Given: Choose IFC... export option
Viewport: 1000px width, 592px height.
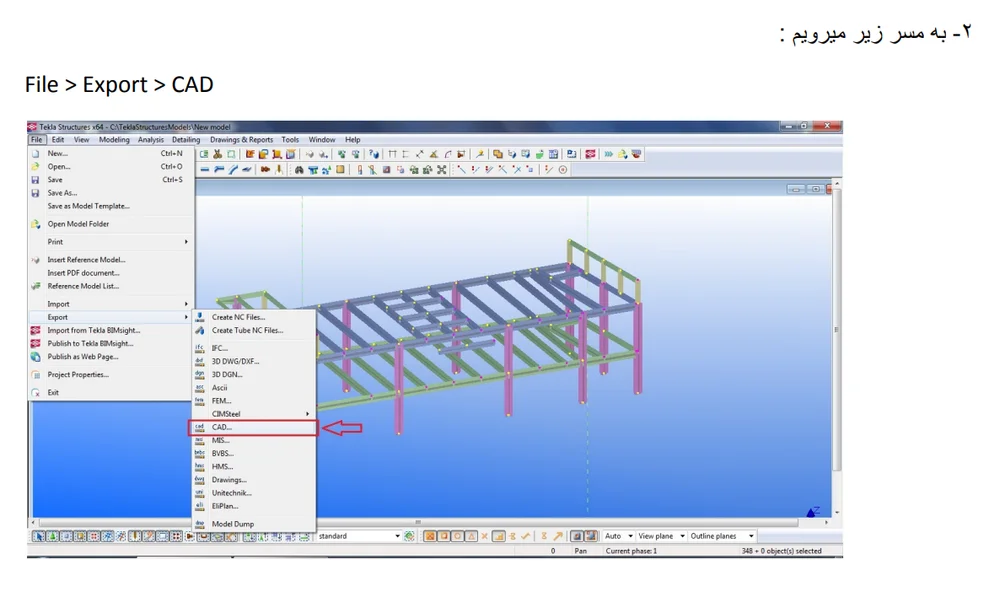Looking at the screenshot, I should (253, 348).
